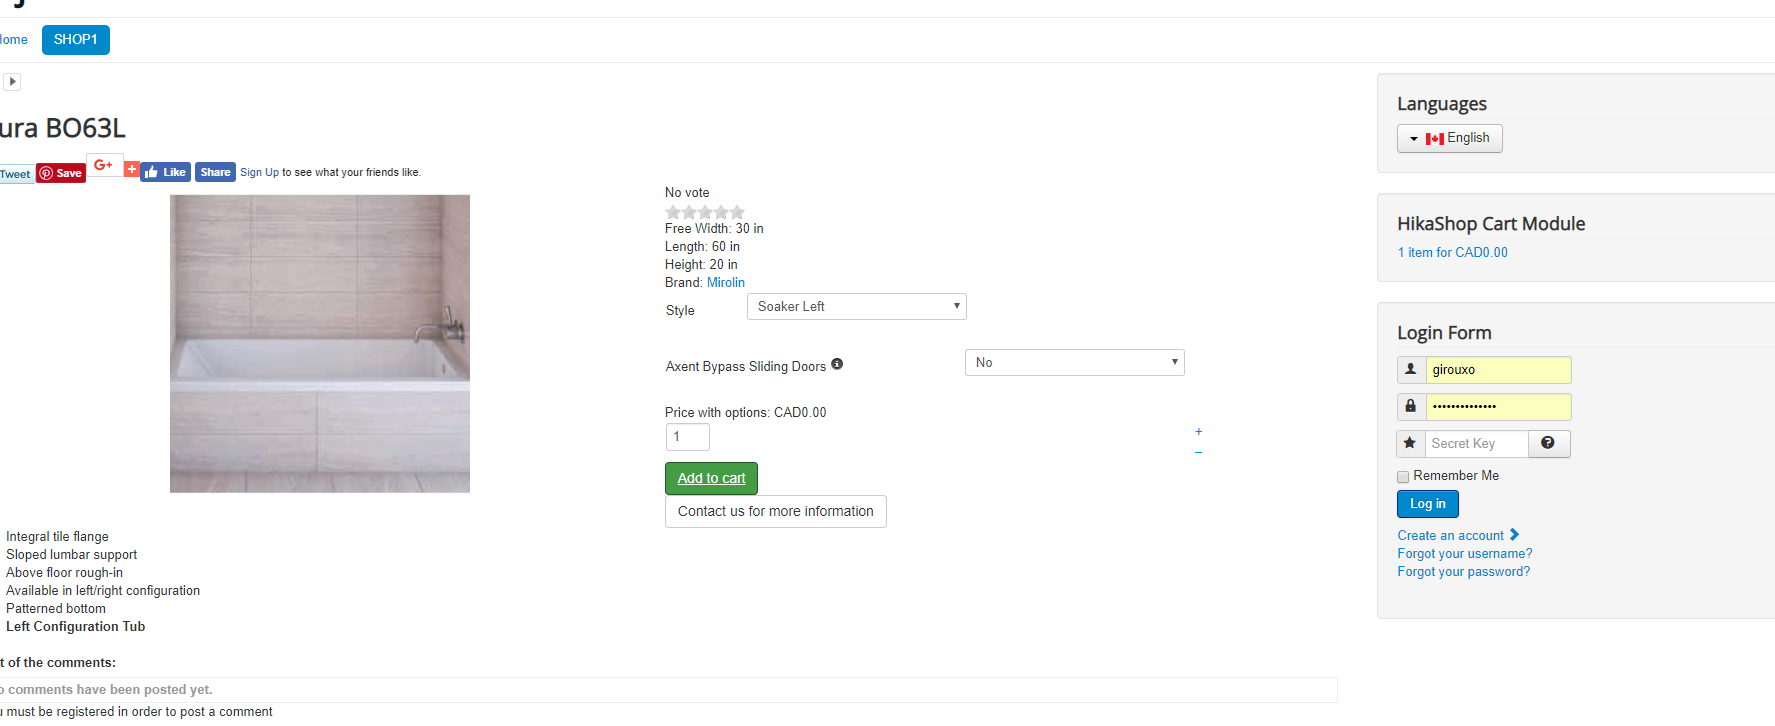The image size is (1775, 726).
Task: Open the English language dropdown
Action: tap(1449, 138)
